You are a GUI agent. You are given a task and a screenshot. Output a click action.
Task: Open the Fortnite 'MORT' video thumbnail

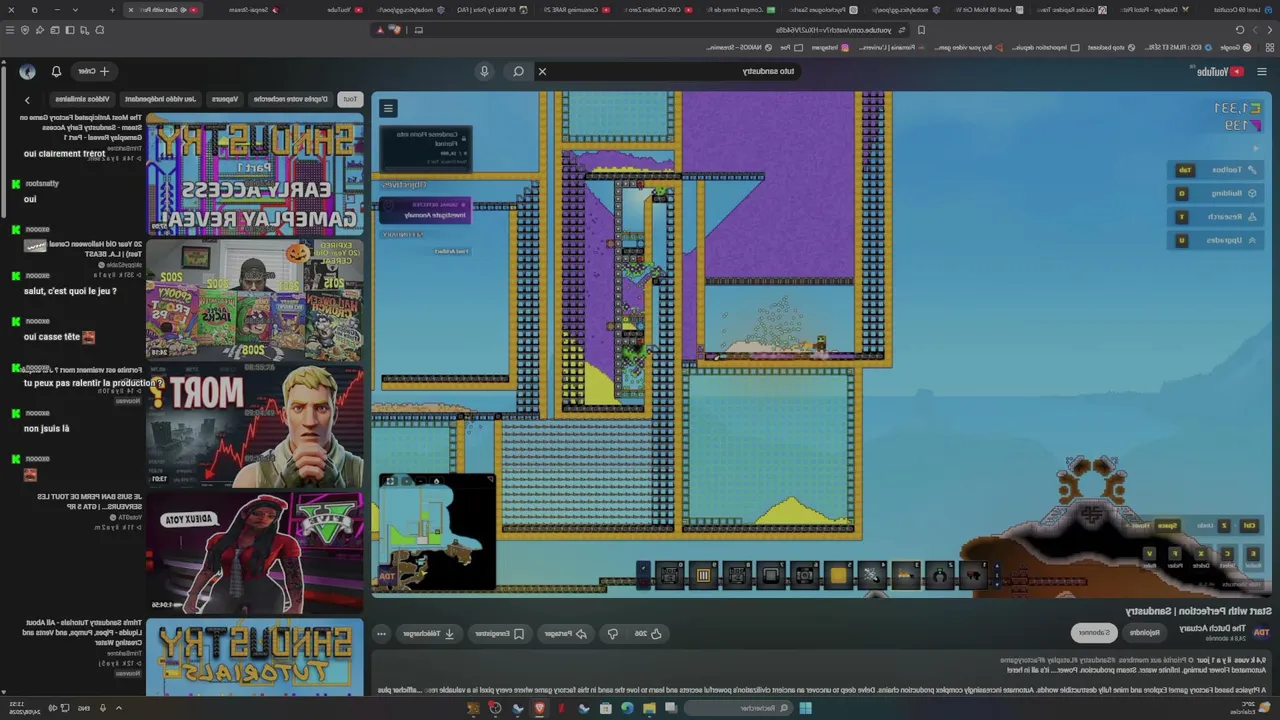(255, 426)
